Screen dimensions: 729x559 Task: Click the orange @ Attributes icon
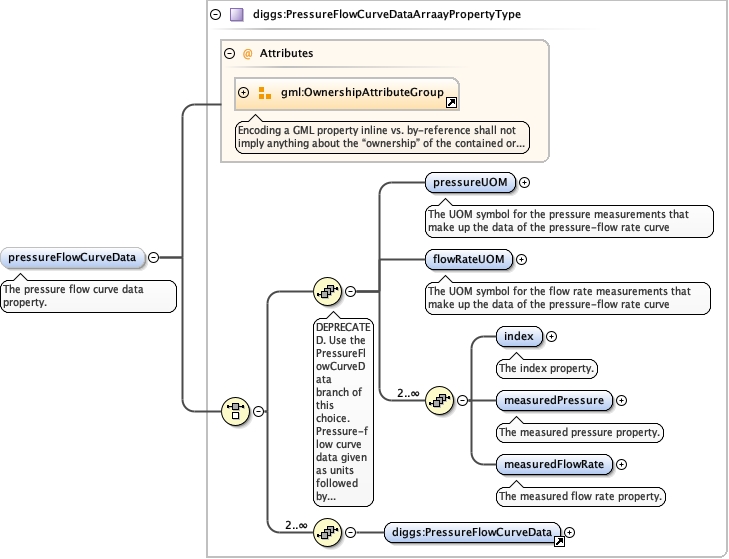pyautogui.click(x=247, y=53)
